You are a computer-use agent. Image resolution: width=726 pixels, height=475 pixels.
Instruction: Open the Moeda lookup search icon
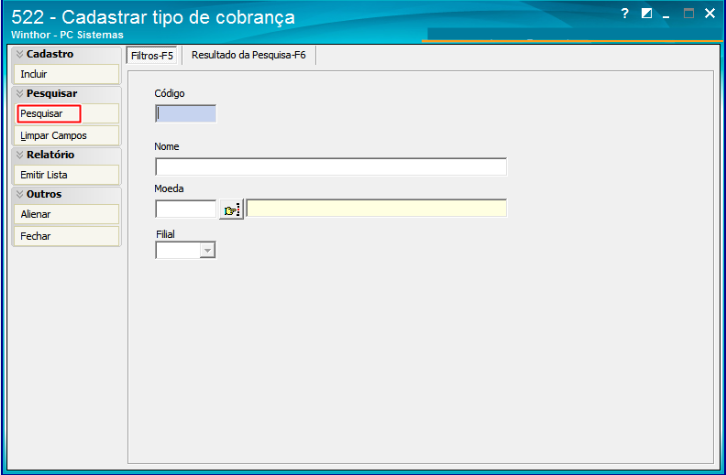point(231,209)
